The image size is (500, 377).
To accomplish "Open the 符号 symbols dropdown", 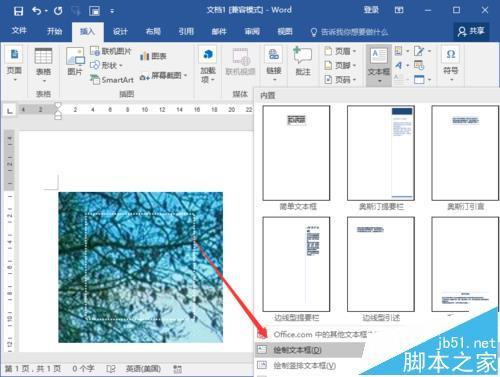I will tap(451, 65).
